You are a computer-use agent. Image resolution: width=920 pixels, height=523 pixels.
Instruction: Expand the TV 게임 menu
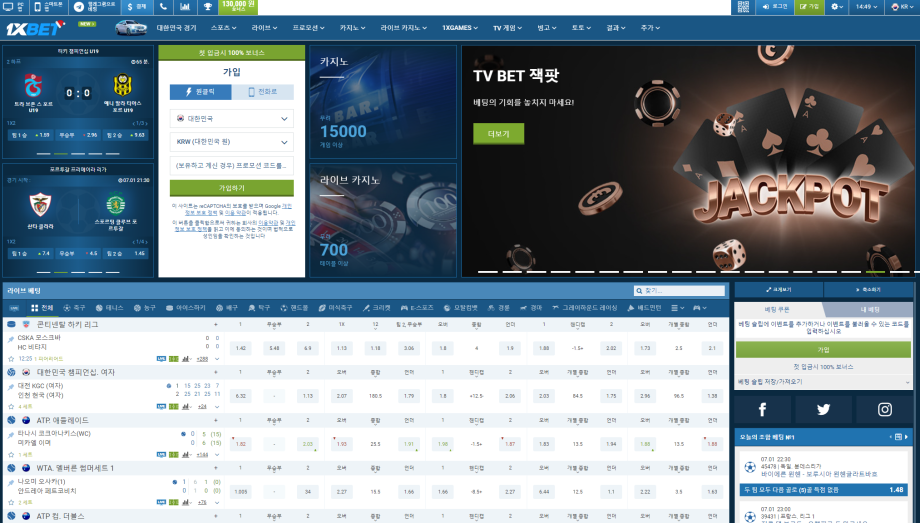tap(508, 28)
